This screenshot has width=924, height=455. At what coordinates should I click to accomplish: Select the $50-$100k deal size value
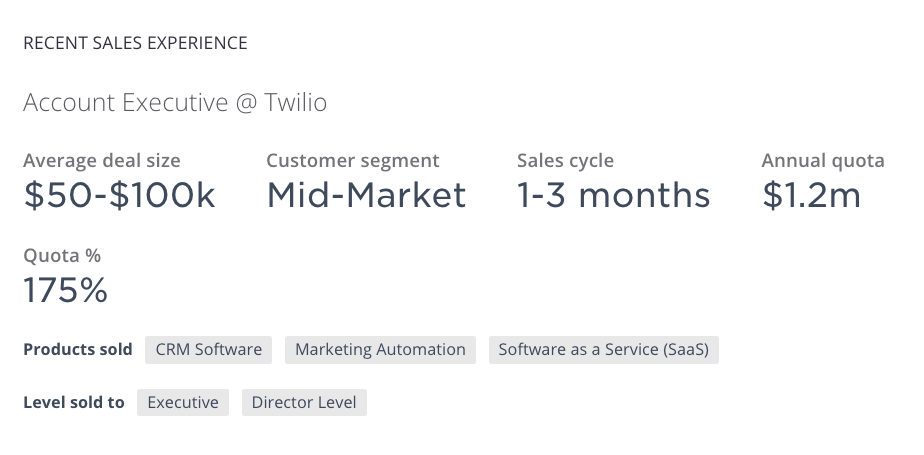119,195
